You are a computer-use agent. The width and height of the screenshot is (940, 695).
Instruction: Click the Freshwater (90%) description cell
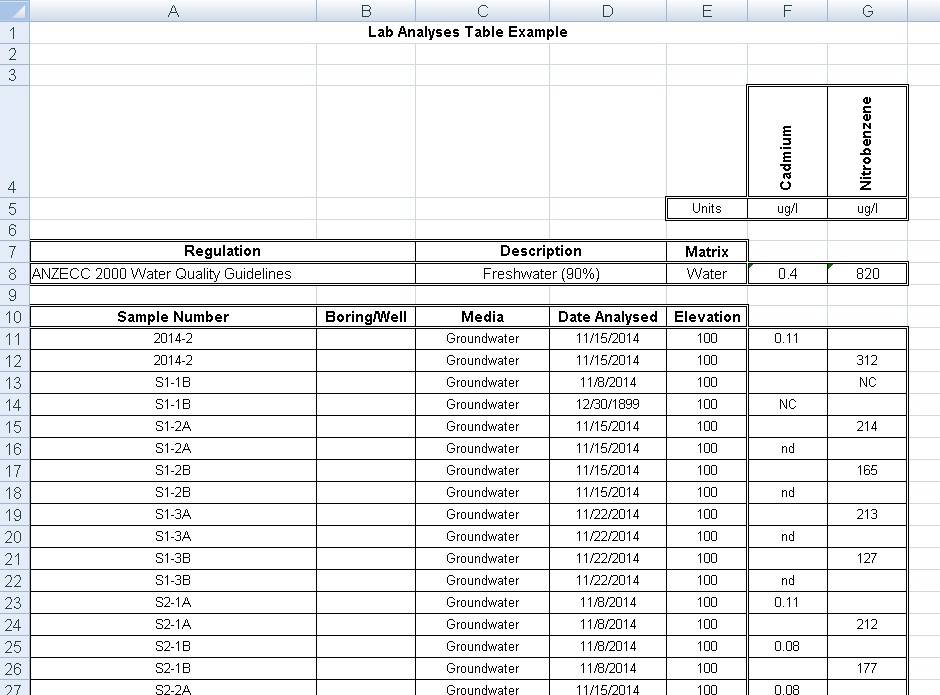point(541,273)
